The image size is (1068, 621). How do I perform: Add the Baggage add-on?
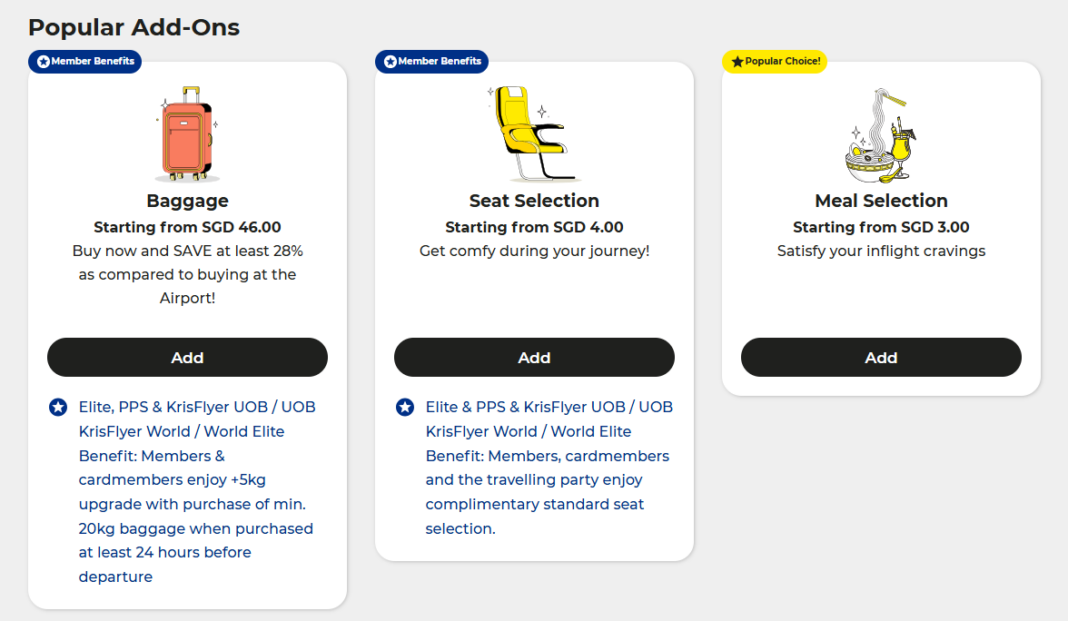click(187, 357)
